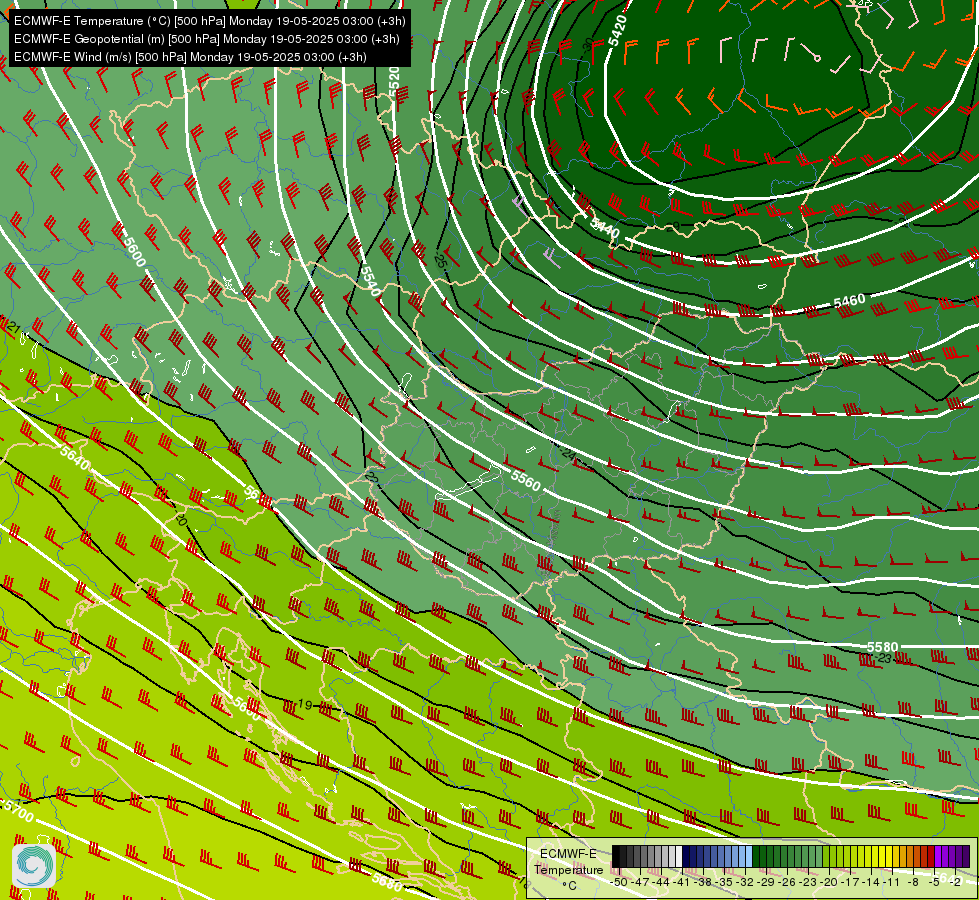Click the -17 legend scale value
This screenshot has width=979, height=900.
pos(850,882)
